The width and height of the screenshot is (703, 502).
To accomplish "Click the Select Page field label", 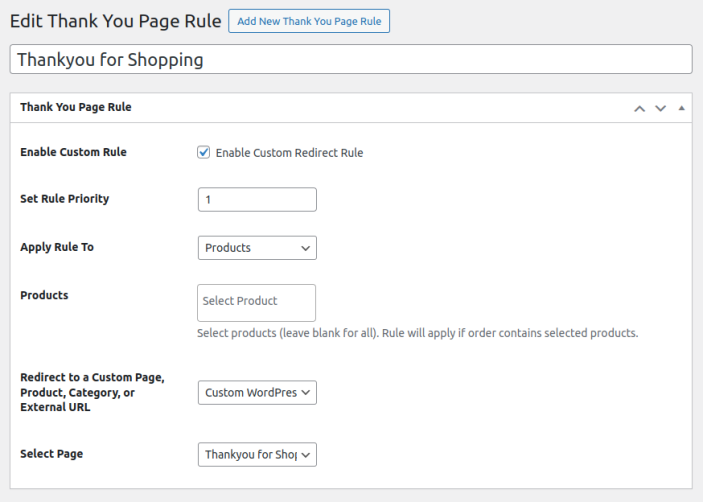I will coord(52,453).
